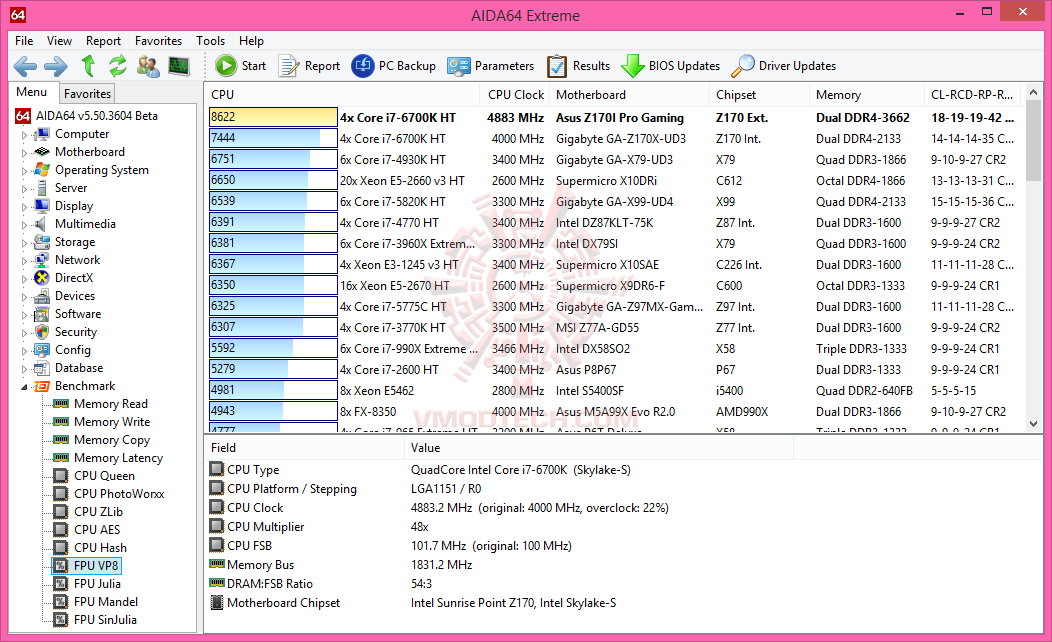Select the Config tree item
1052x642 pixels.
(72, 350)
